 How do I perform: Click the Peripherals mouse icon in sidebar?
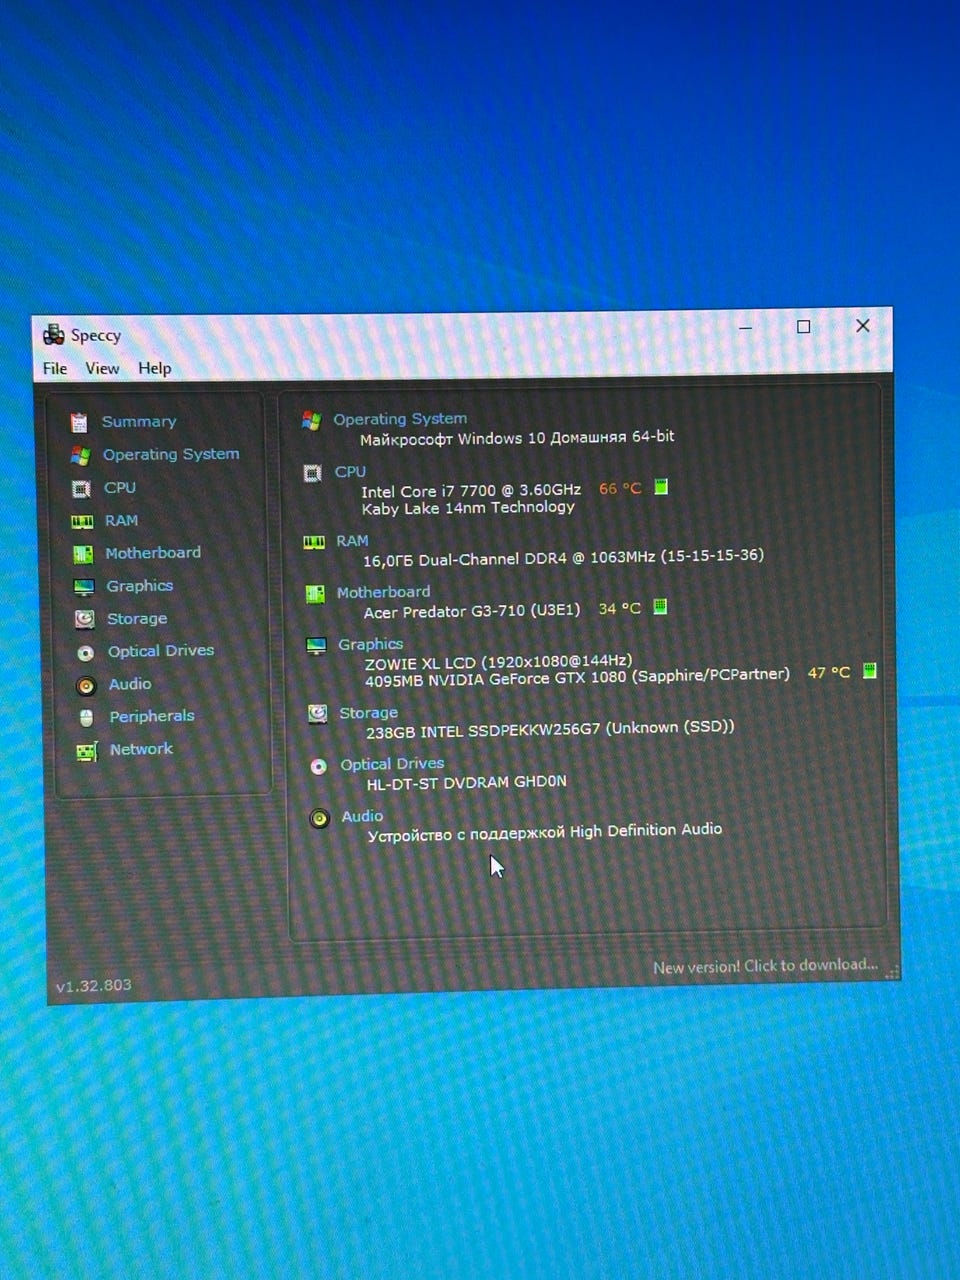coord(87,718)
